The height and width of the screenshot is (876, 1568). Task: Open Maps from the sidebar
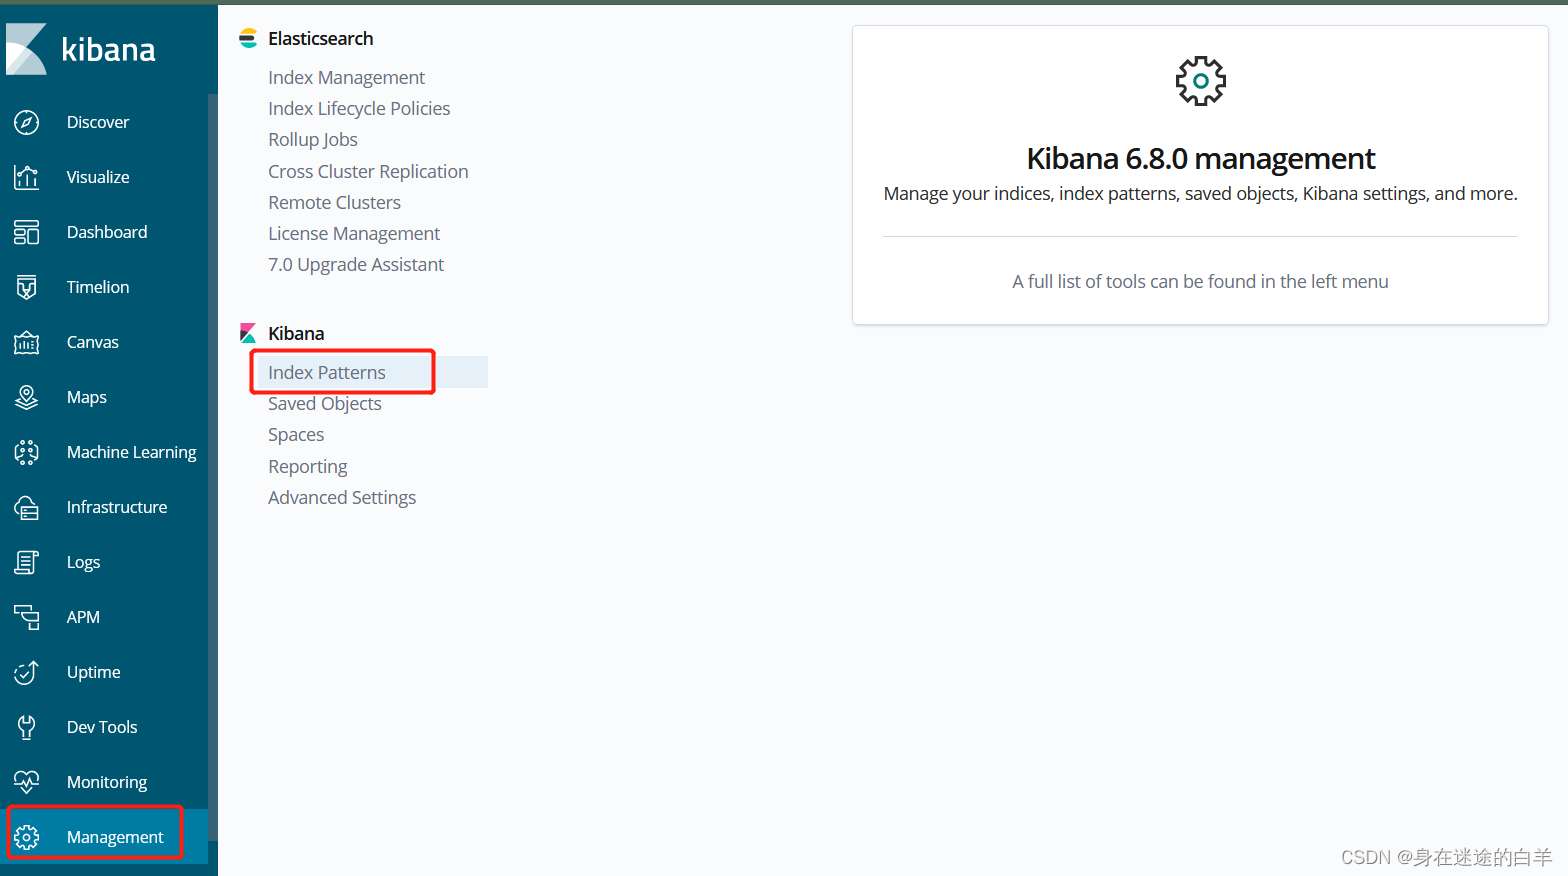pyautogui.click(x=87, y=397)
